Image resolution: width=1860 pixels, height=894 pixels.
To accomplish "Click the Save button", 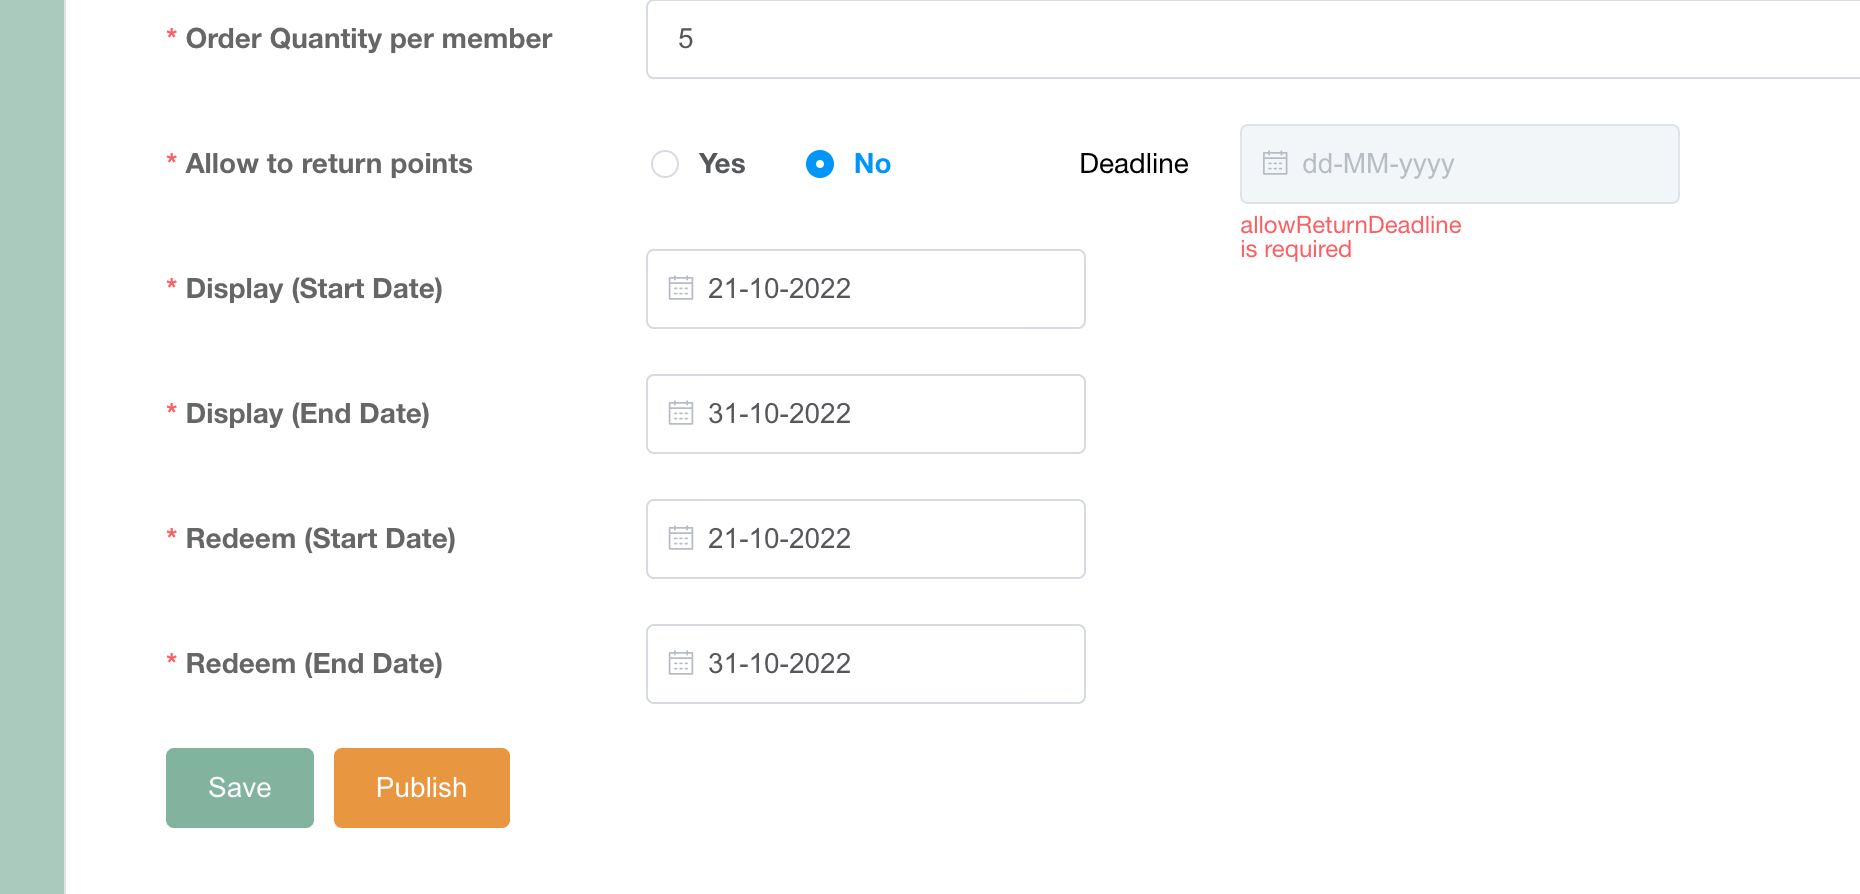I will pyautogui.click(x=240, y=788).
